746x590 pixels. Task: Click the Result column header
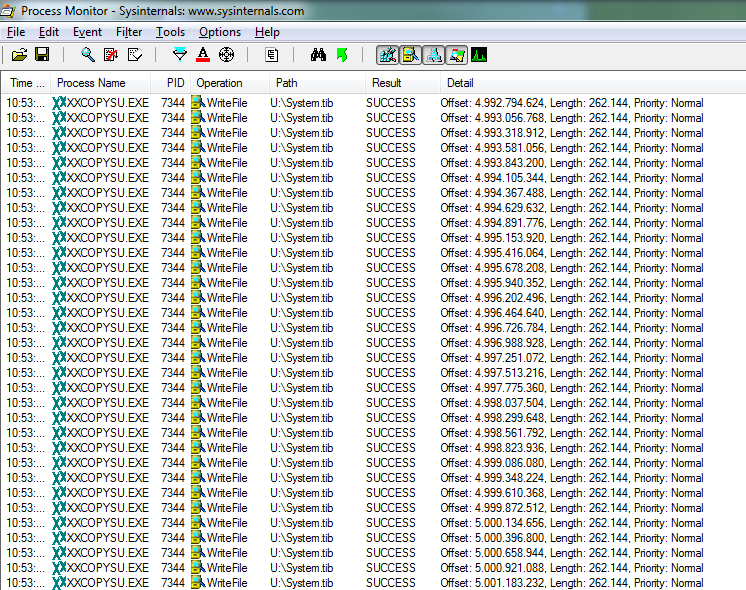point(402,83)
